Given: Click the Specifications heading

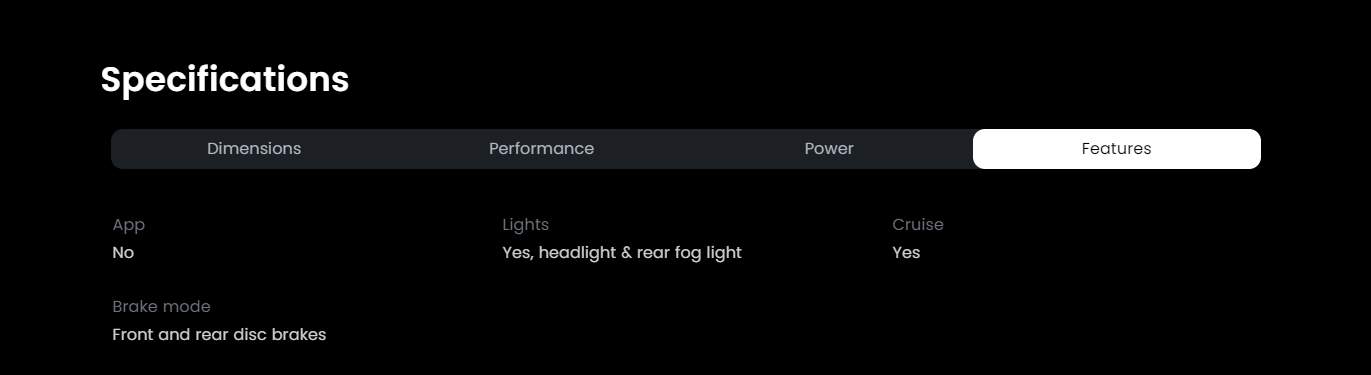Looking at the screenshot, I should (x=225, y=80).
